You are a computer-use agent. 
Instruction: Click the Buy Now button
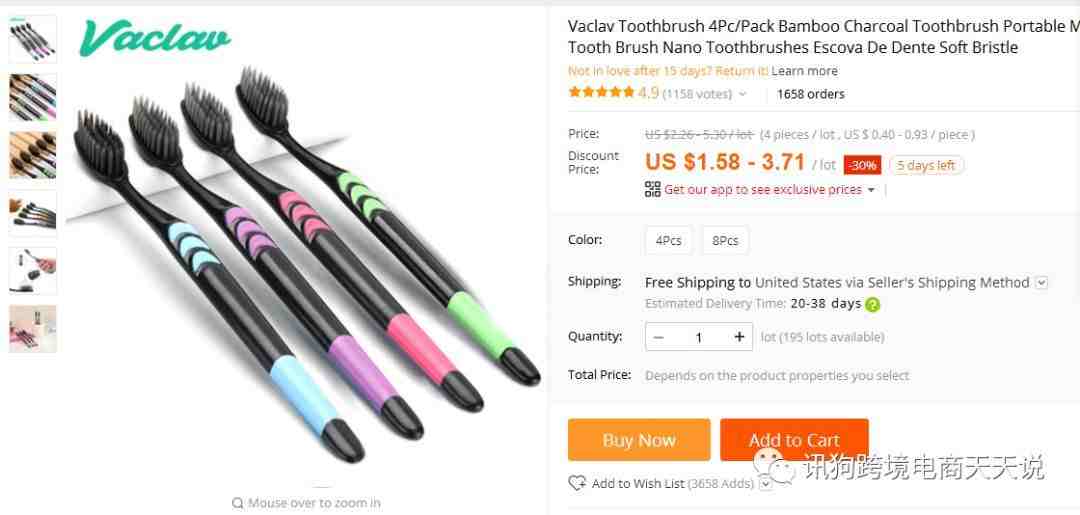tap(638, 440)
